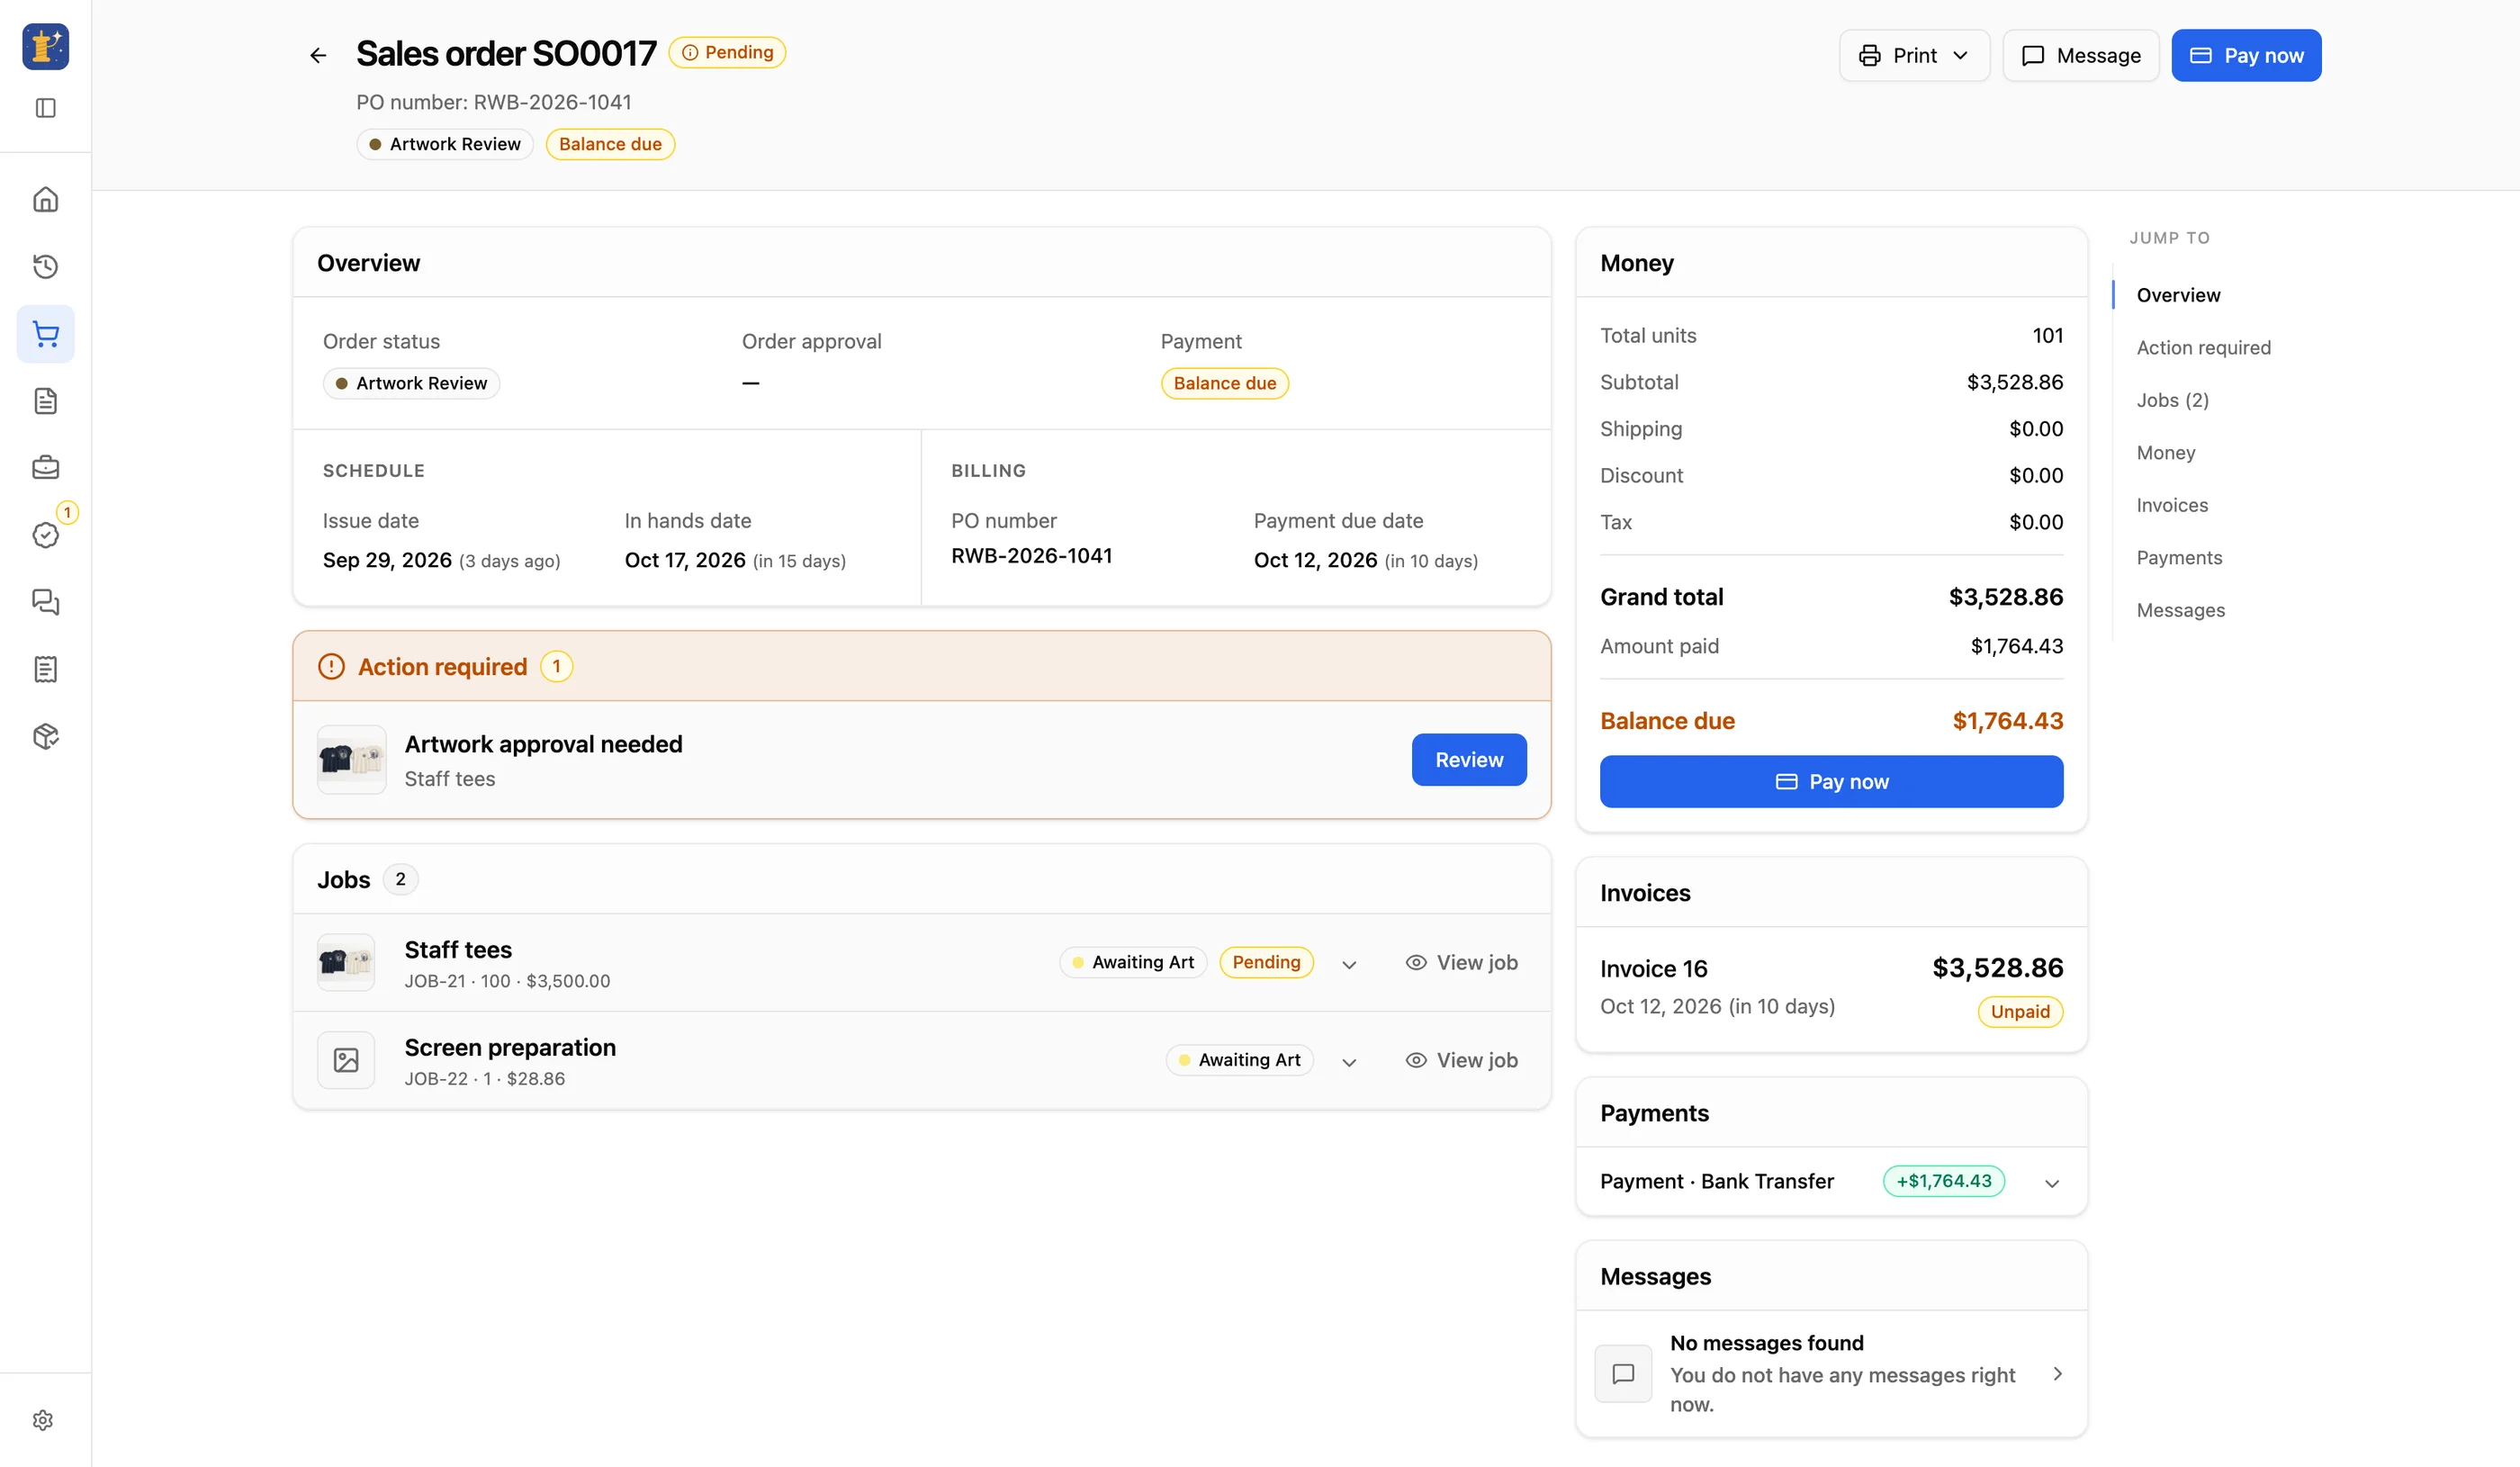Open messages via the chevron arrow
Screen dimensions: 2520x1467
coord(2057,1373)
